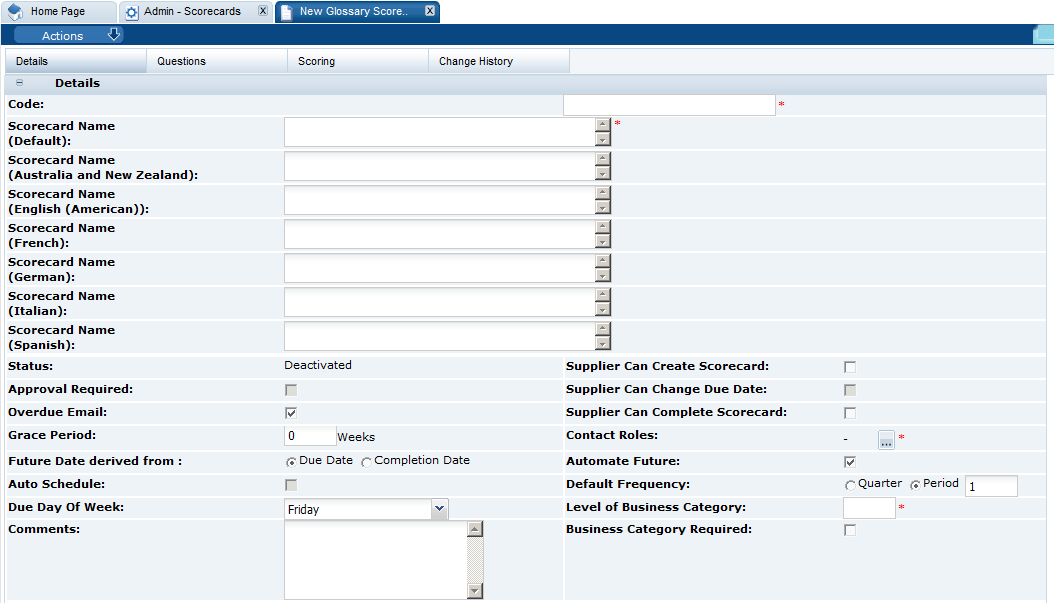Switch to the Questions tab
Image resolution: width=1054 pixels, height=603 pixels.
pyautogui.click(x=181, y=60)
